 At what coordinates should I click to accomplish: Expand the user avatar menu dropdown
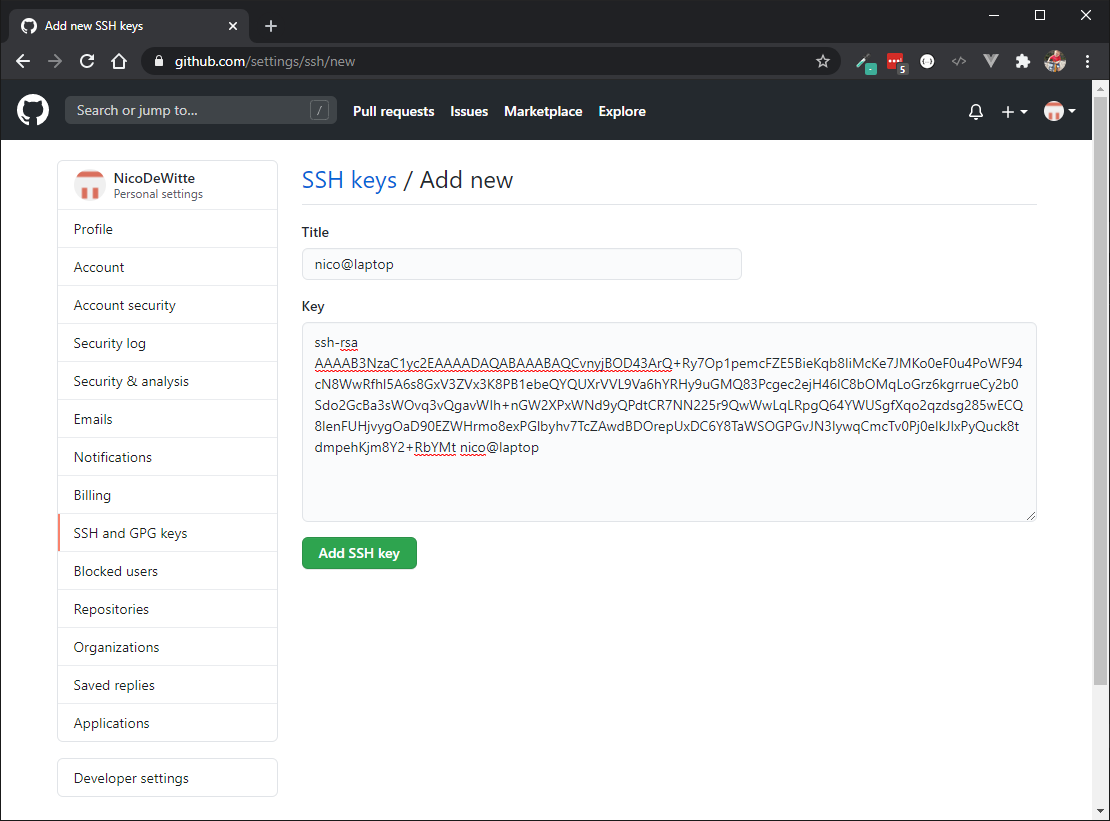pyautogui.click(x=1060, y=111)
